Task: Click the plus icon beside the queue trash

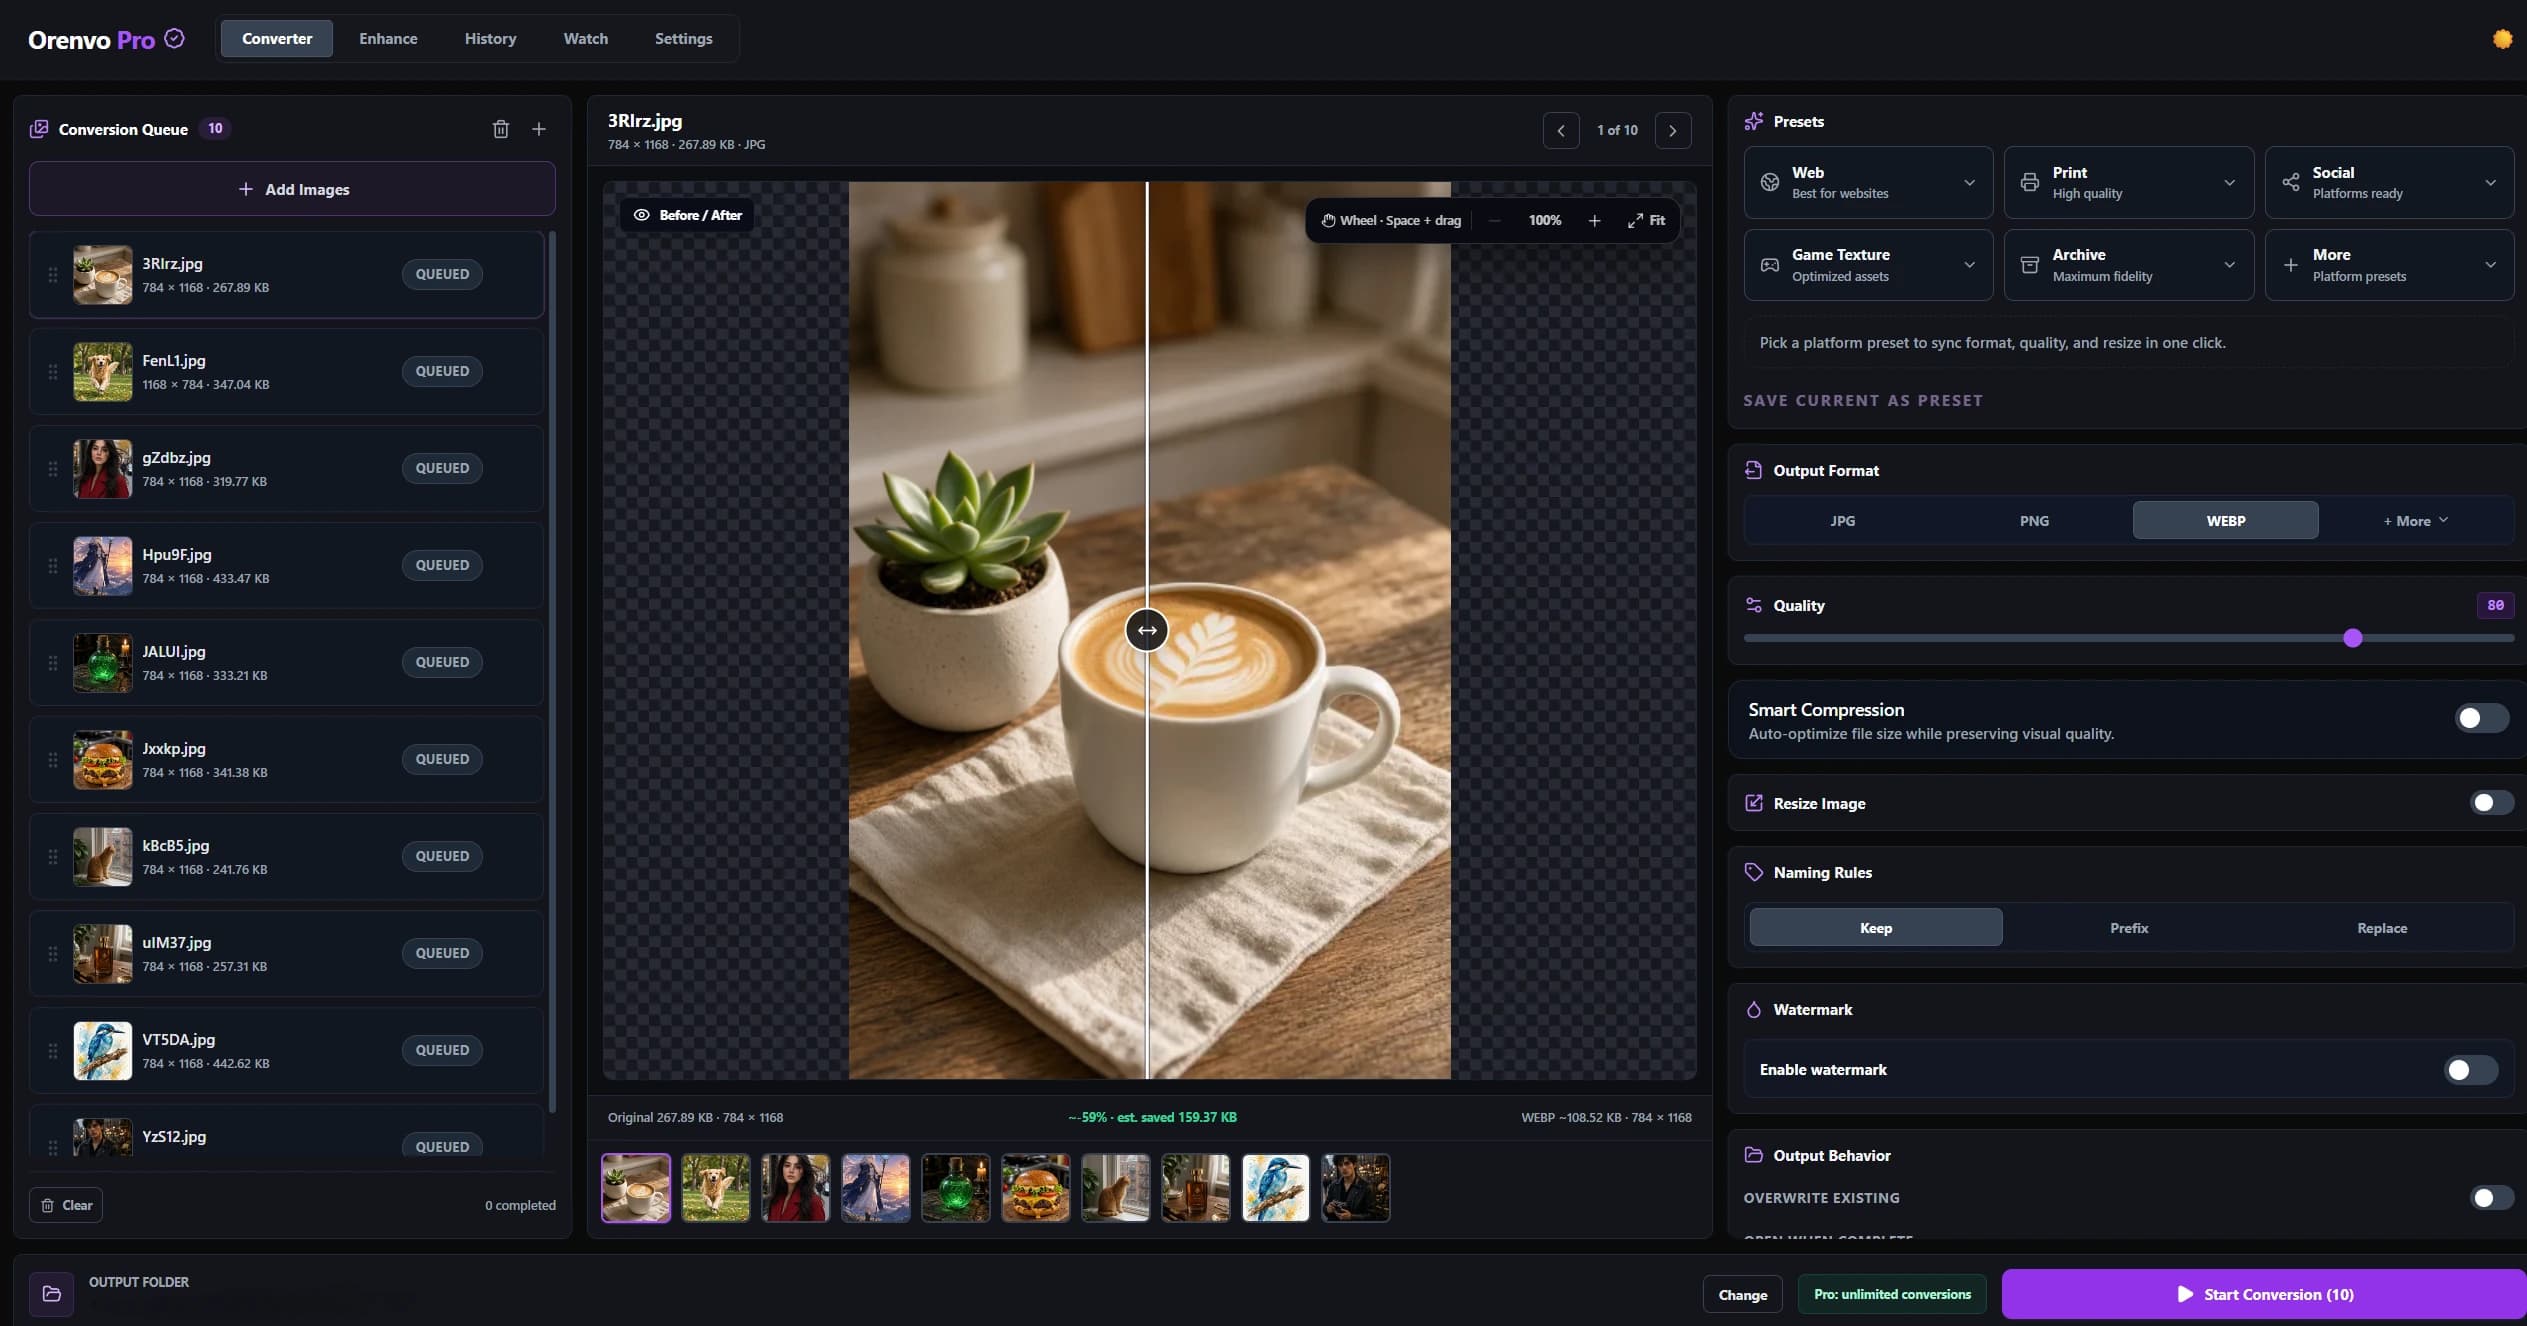Action: point(539,129)
